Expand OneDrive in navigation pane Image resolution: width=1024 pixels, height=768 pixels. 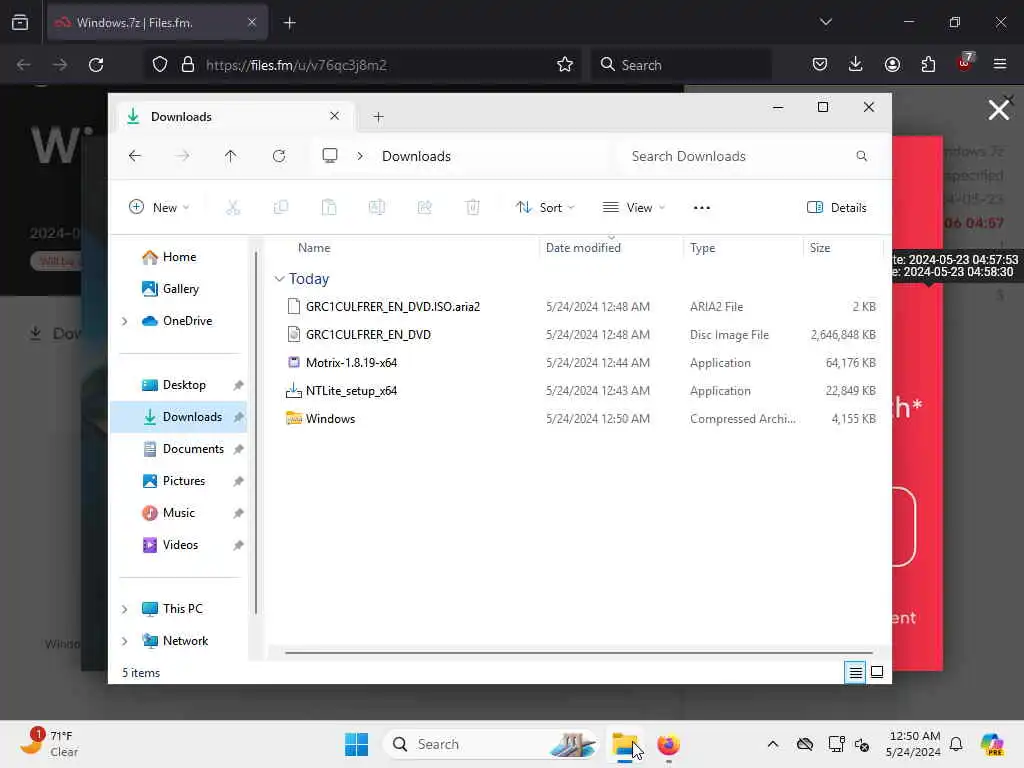[125, 321]
